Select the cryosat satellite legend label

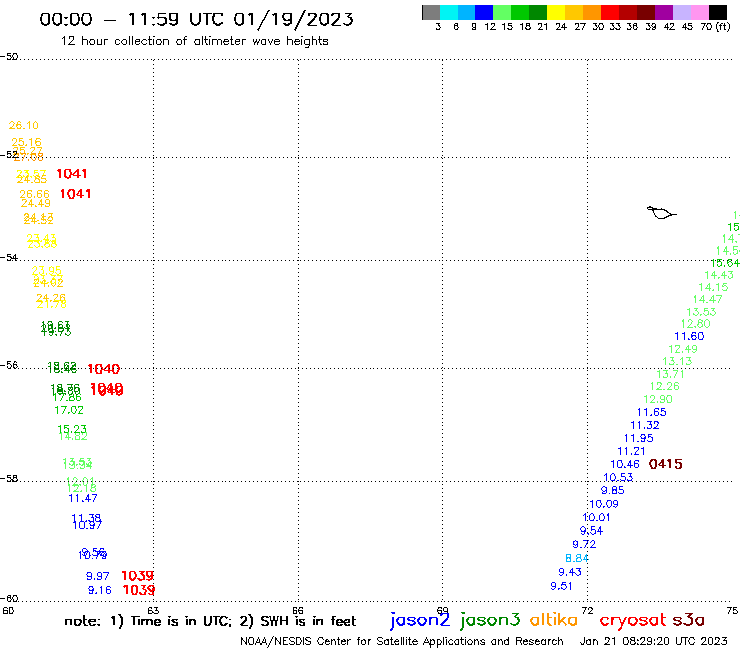pyautogui.click(x=633, y=620)
